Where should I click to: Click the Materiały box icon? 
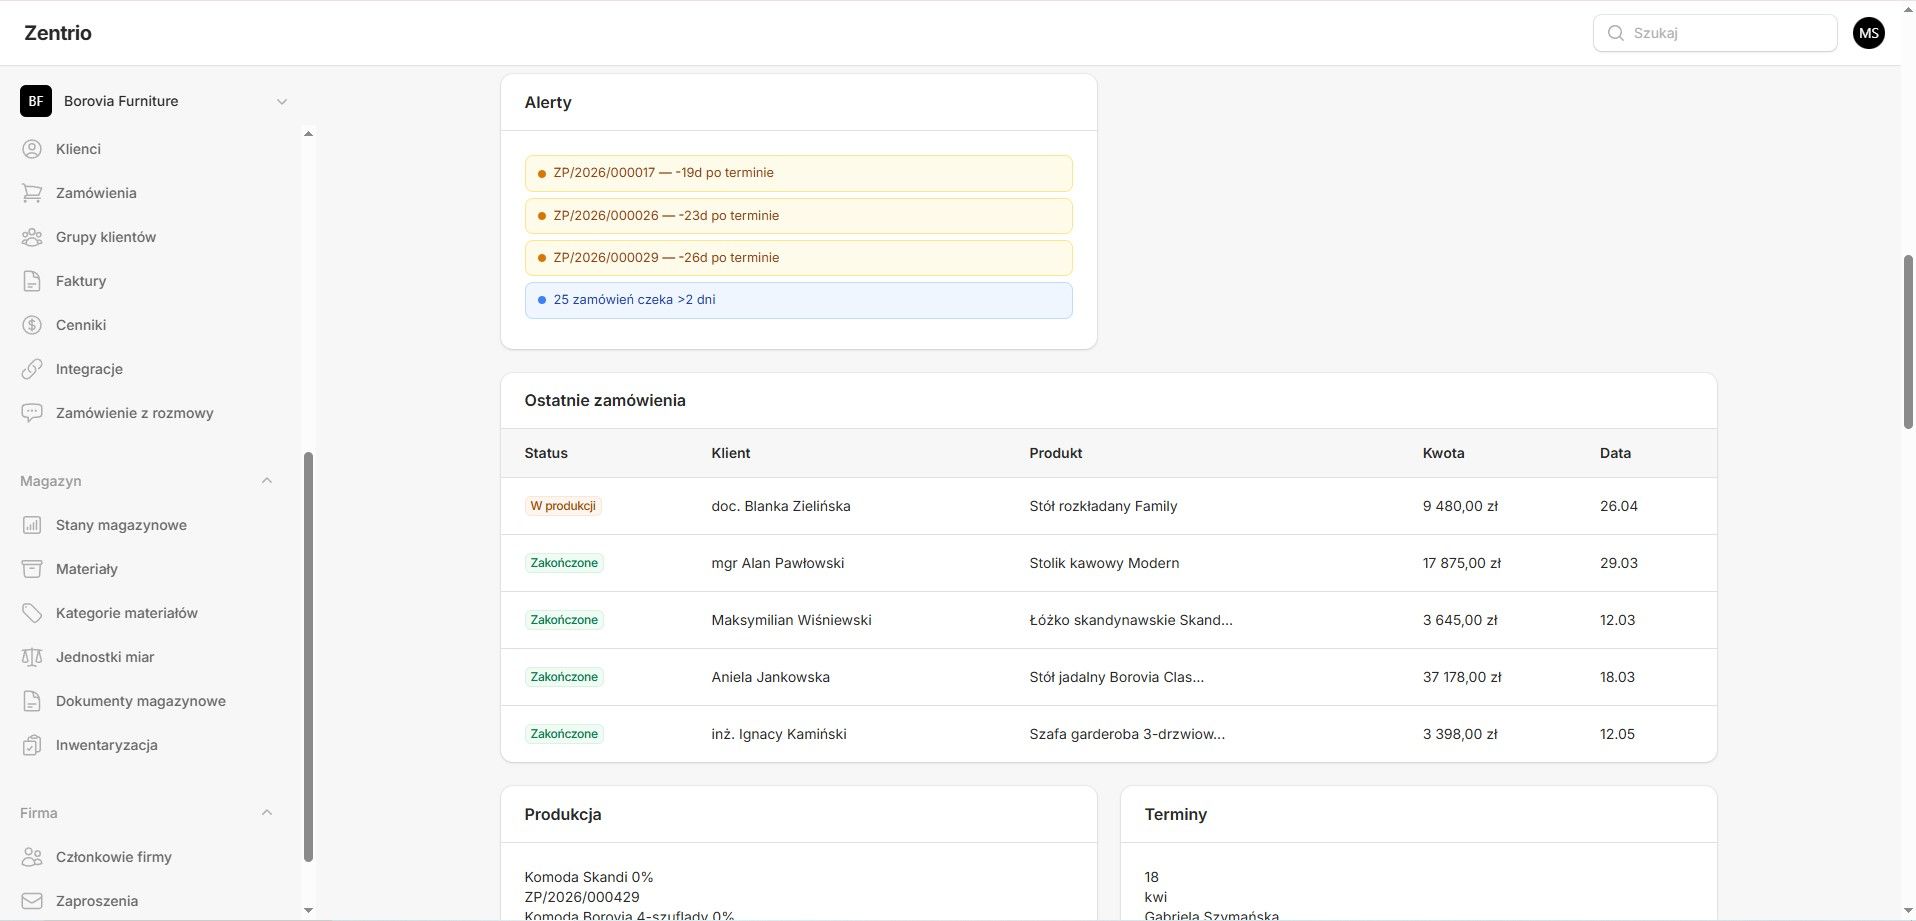coord(32,569)
